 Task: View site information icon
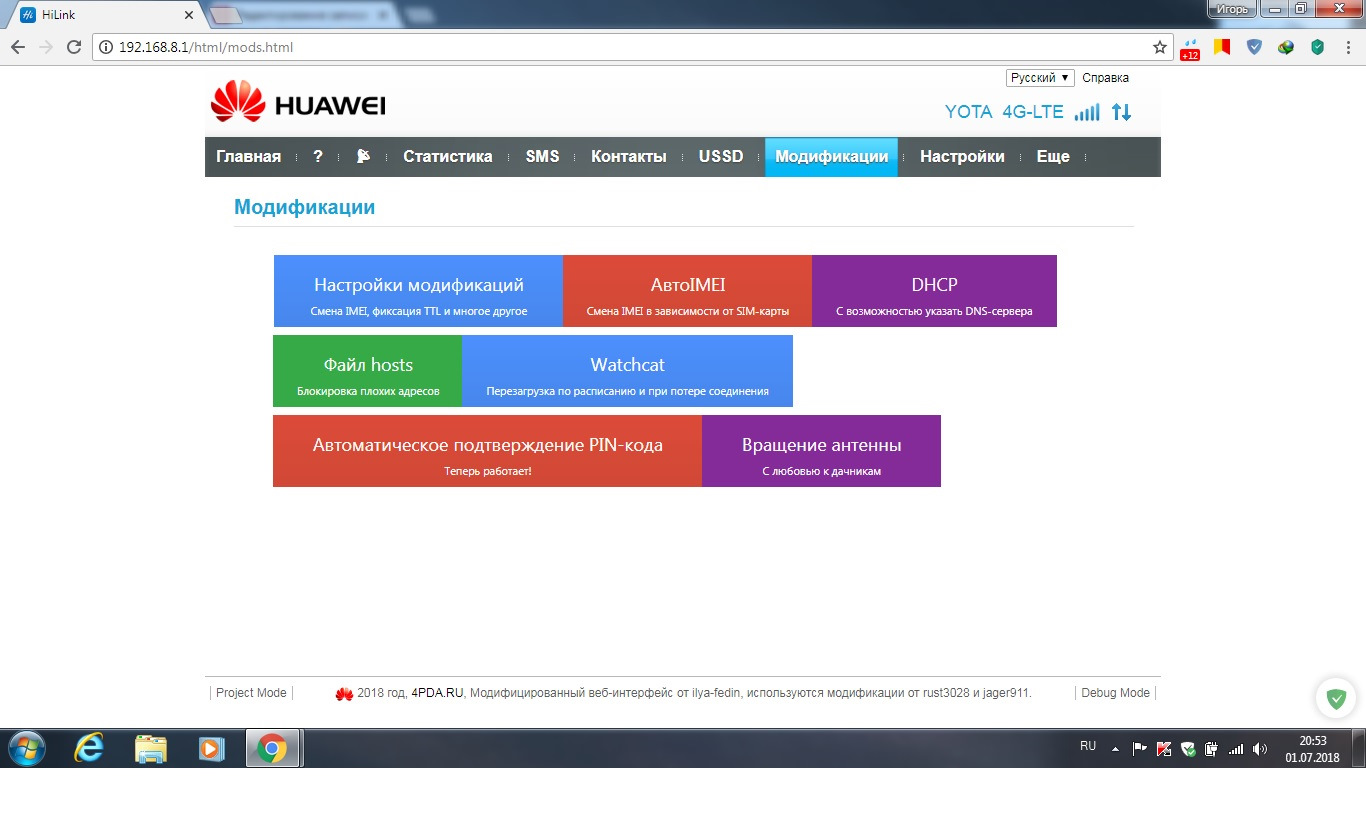coord(107,47)
